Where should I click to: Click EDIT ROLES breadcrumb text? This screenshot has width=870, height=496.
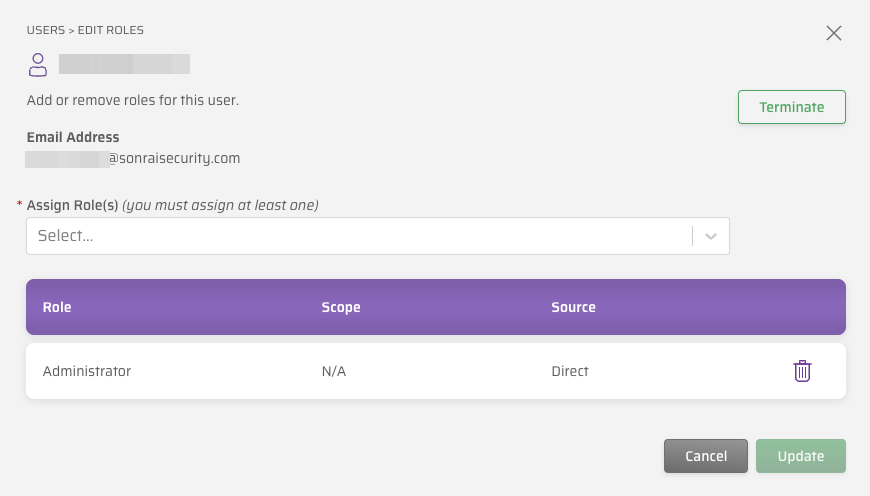pos(117,31)
